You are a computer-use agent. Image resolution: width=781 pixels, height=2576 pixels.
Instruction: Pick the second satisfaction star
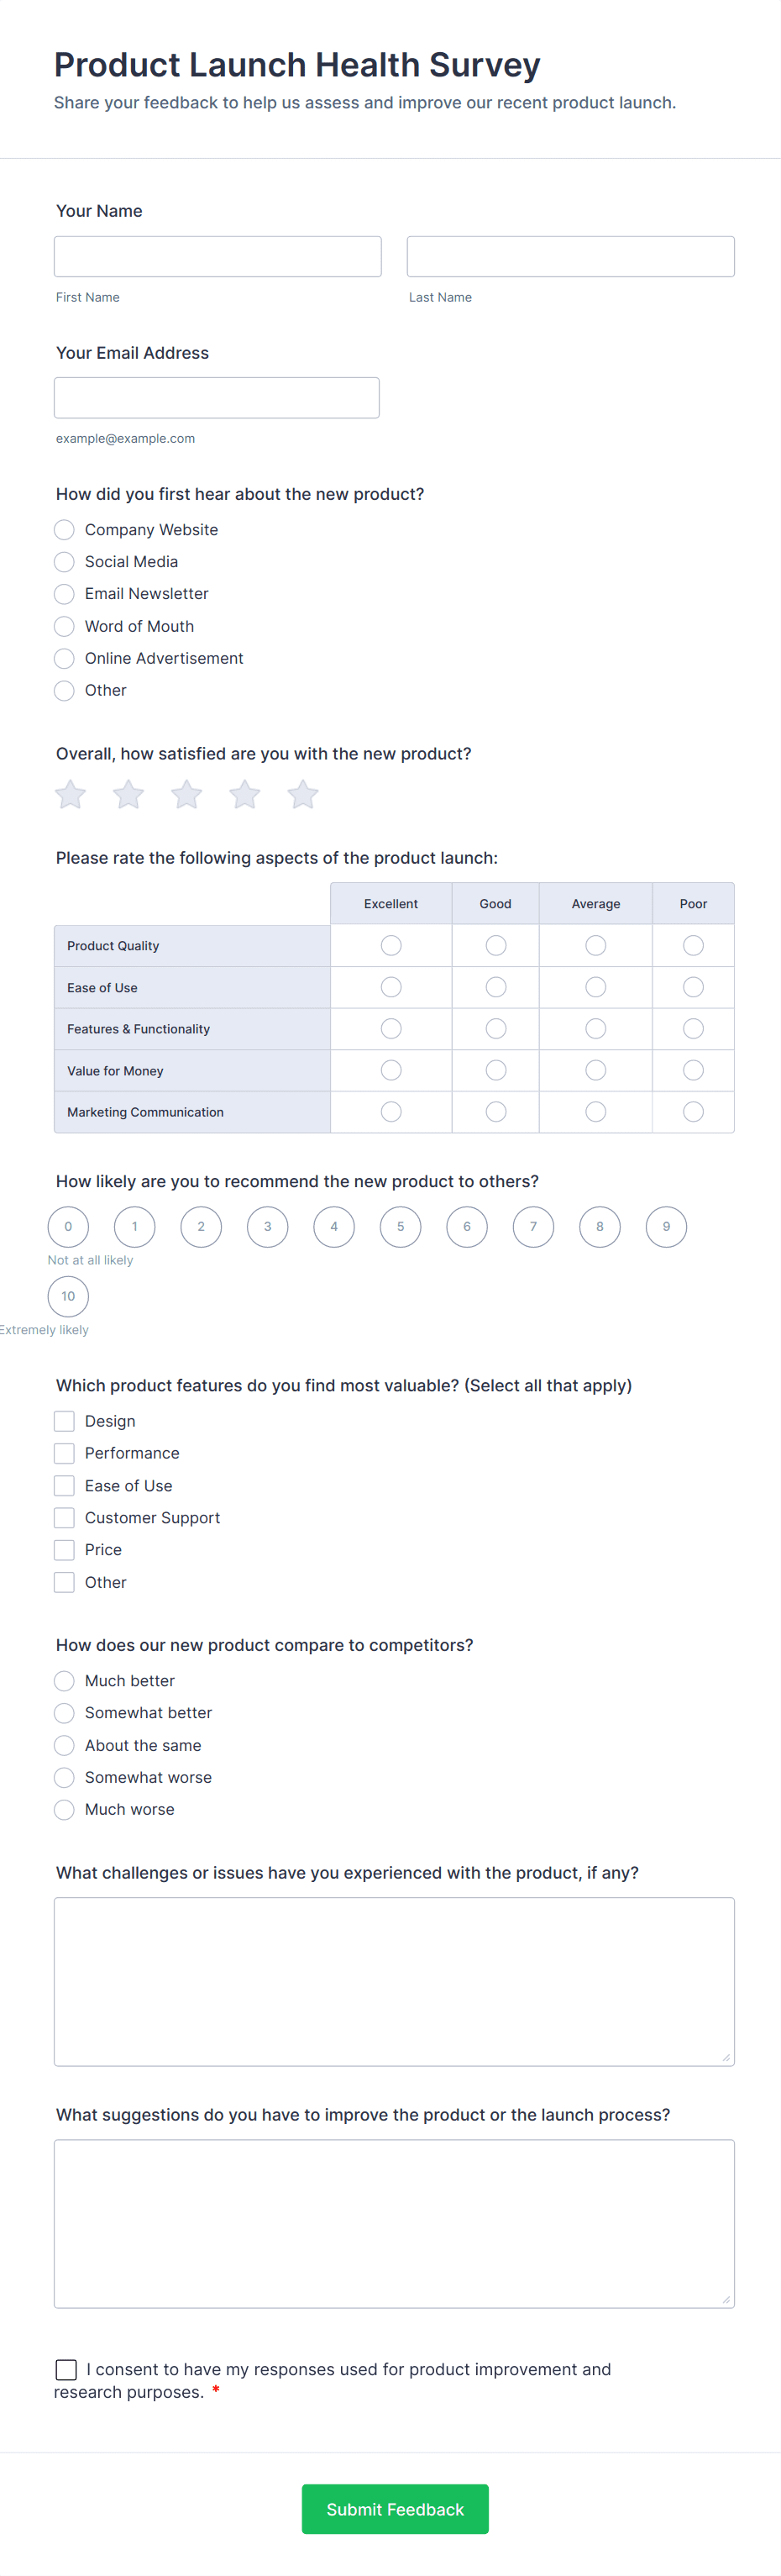[128, 795]
